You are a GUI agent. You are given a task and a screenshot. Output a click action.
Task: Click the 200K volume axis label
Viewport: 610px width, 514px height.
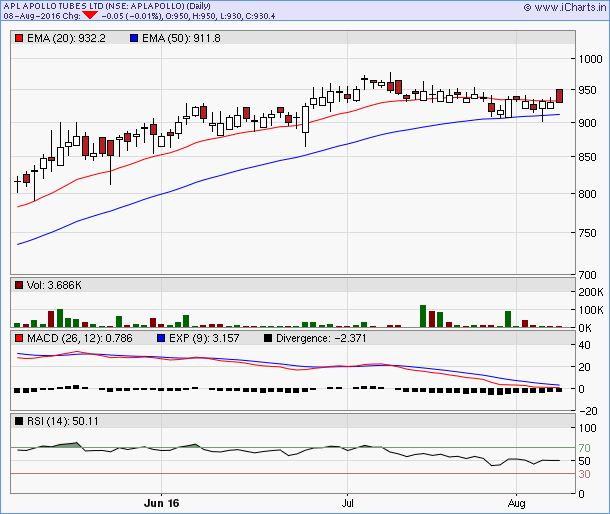(x=591, y=292)
